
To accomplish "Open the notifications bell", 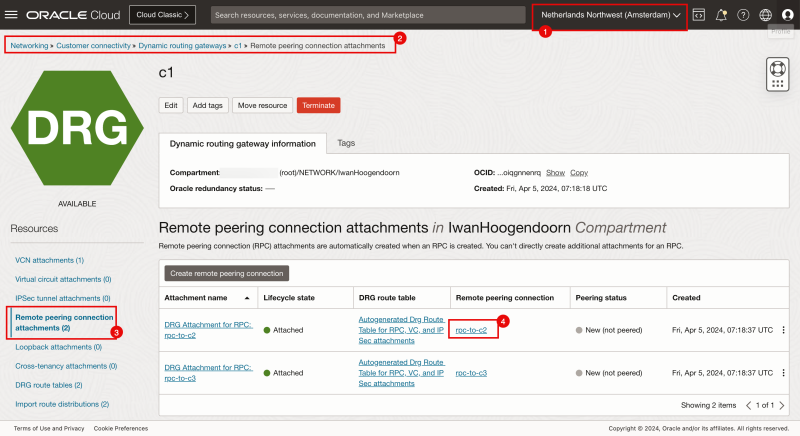I will [721, 15].
